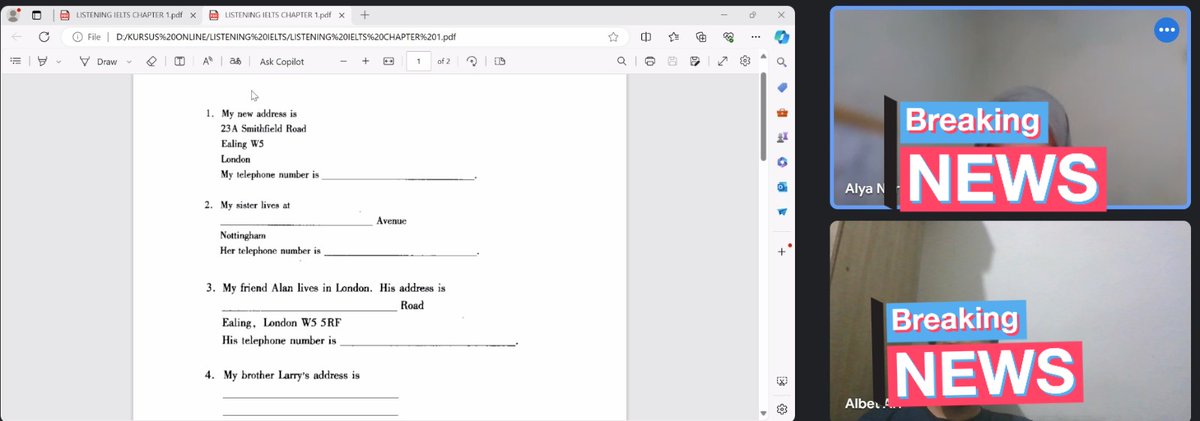Open sidebar Shopping tag icon
The width and height of the screenshot is (1200, 421).
point(782,87)
